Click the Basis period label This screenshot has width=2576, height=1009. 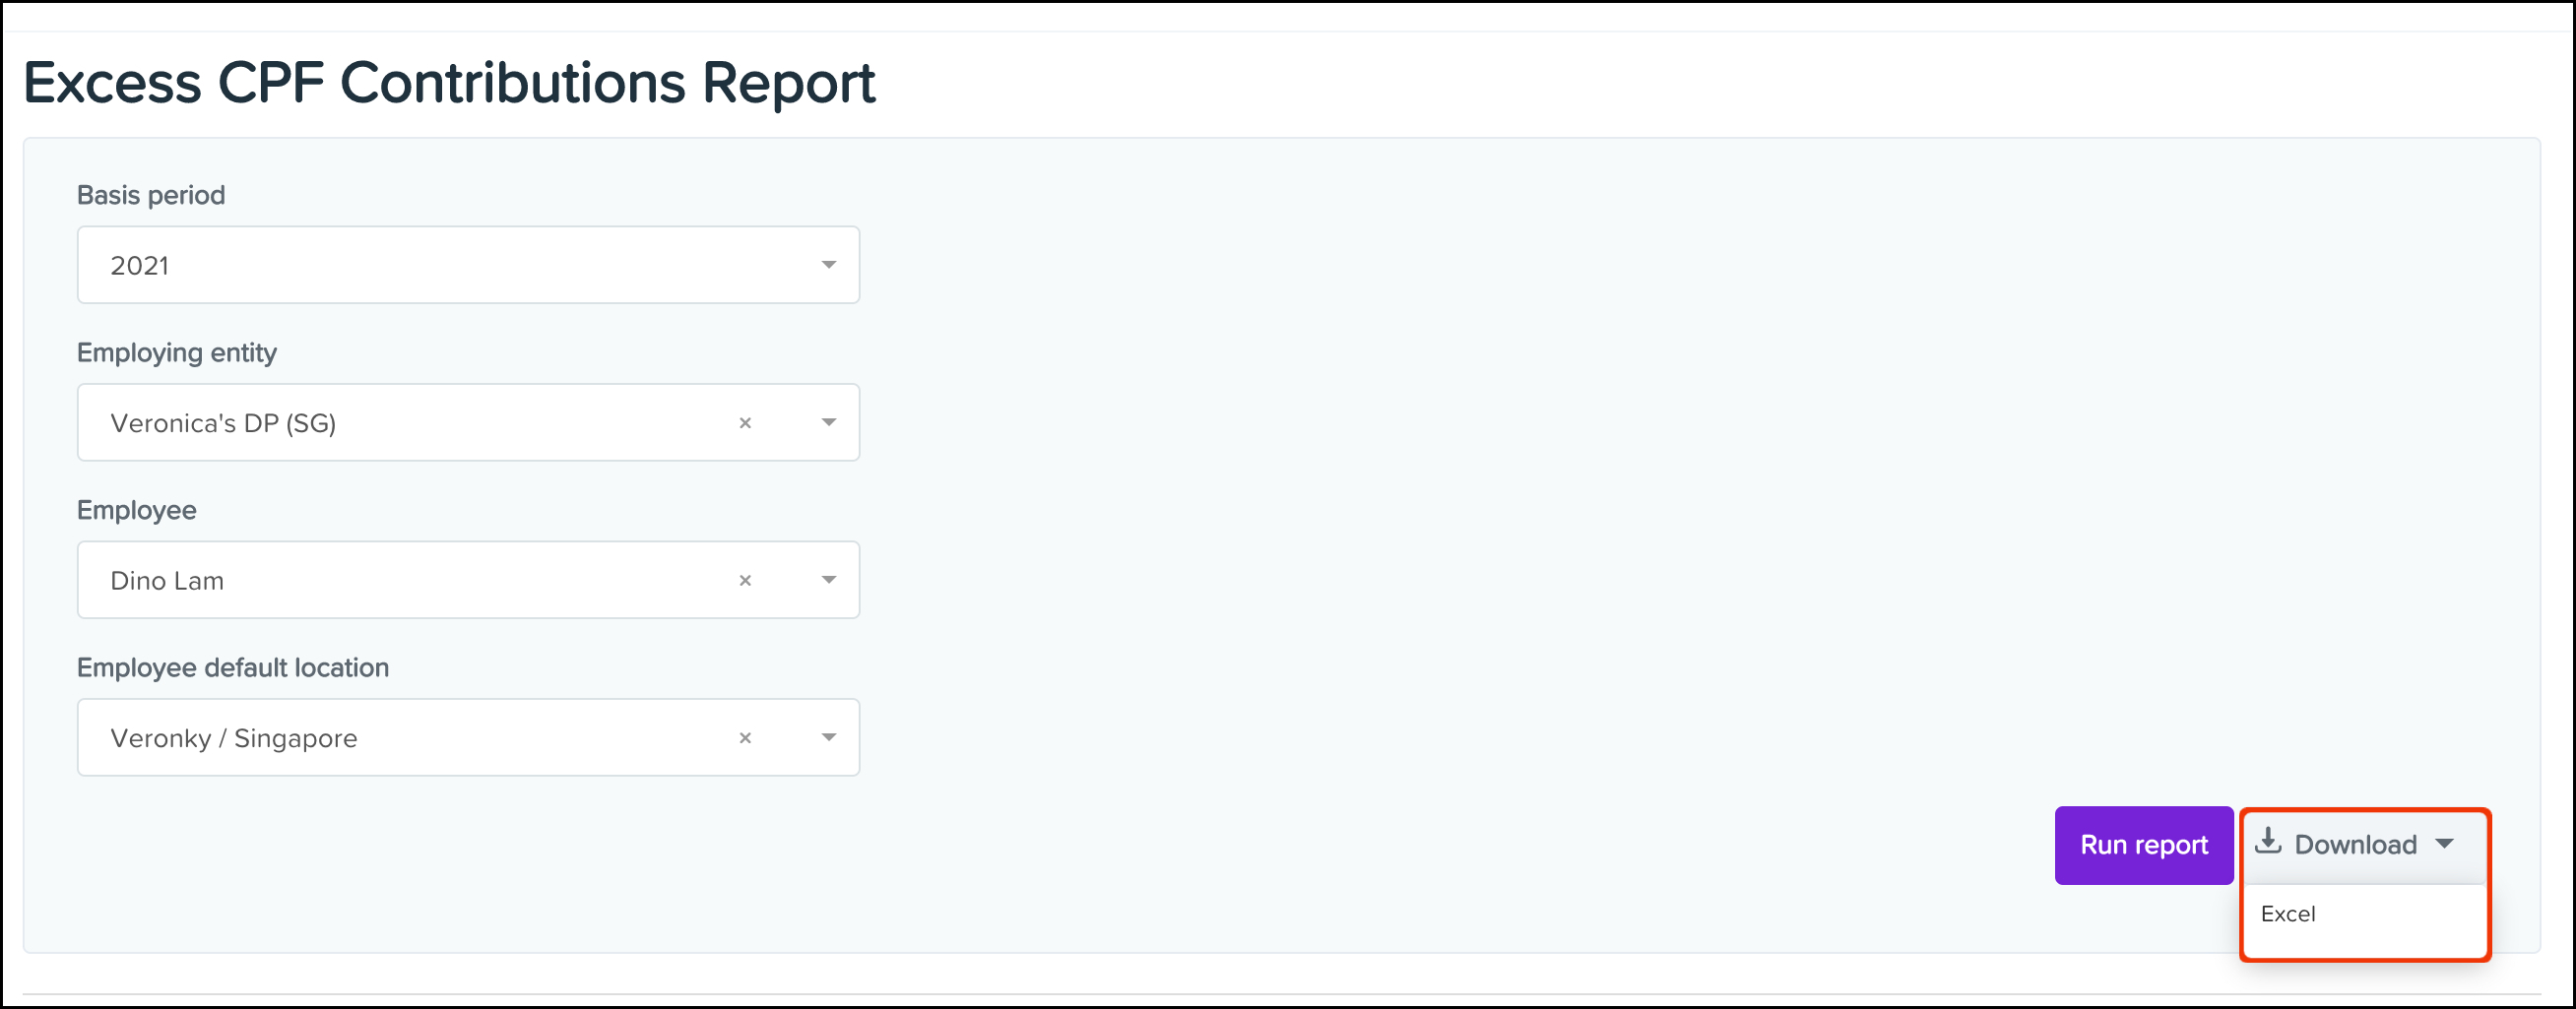(151, 195)
